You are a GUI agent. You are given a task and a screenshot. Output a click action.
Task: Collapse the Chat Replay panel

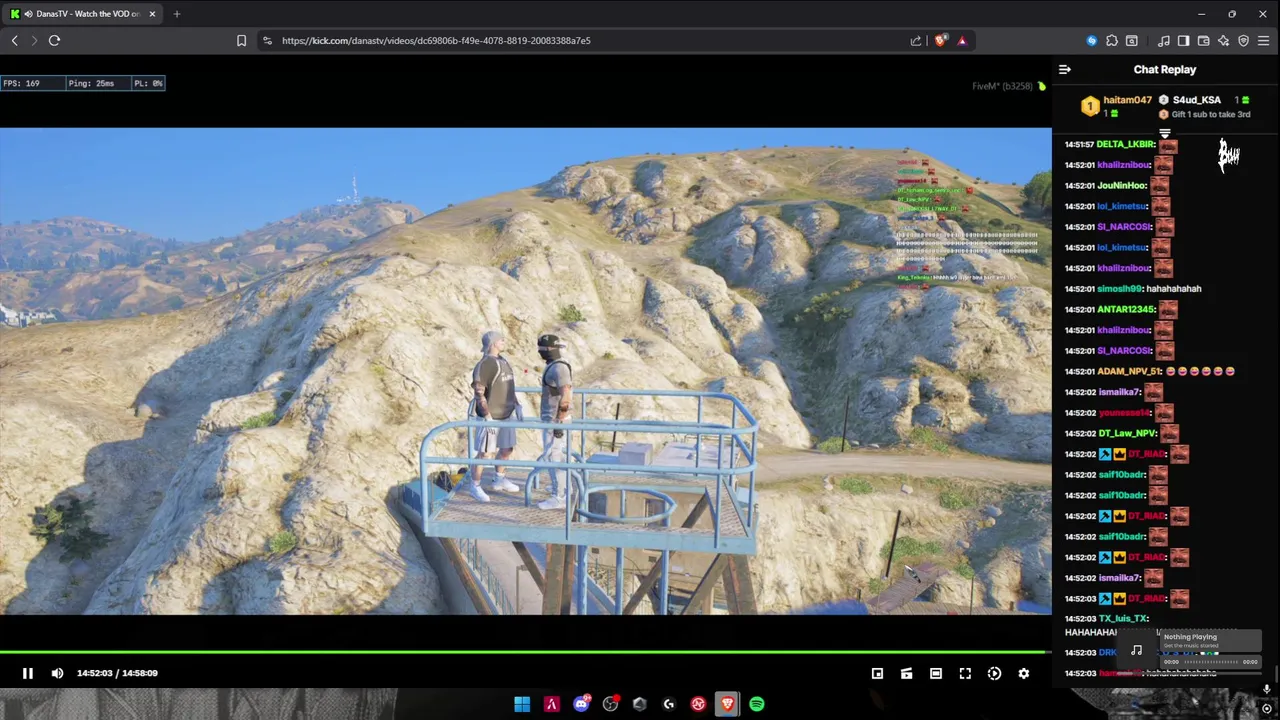(1065, 70)
